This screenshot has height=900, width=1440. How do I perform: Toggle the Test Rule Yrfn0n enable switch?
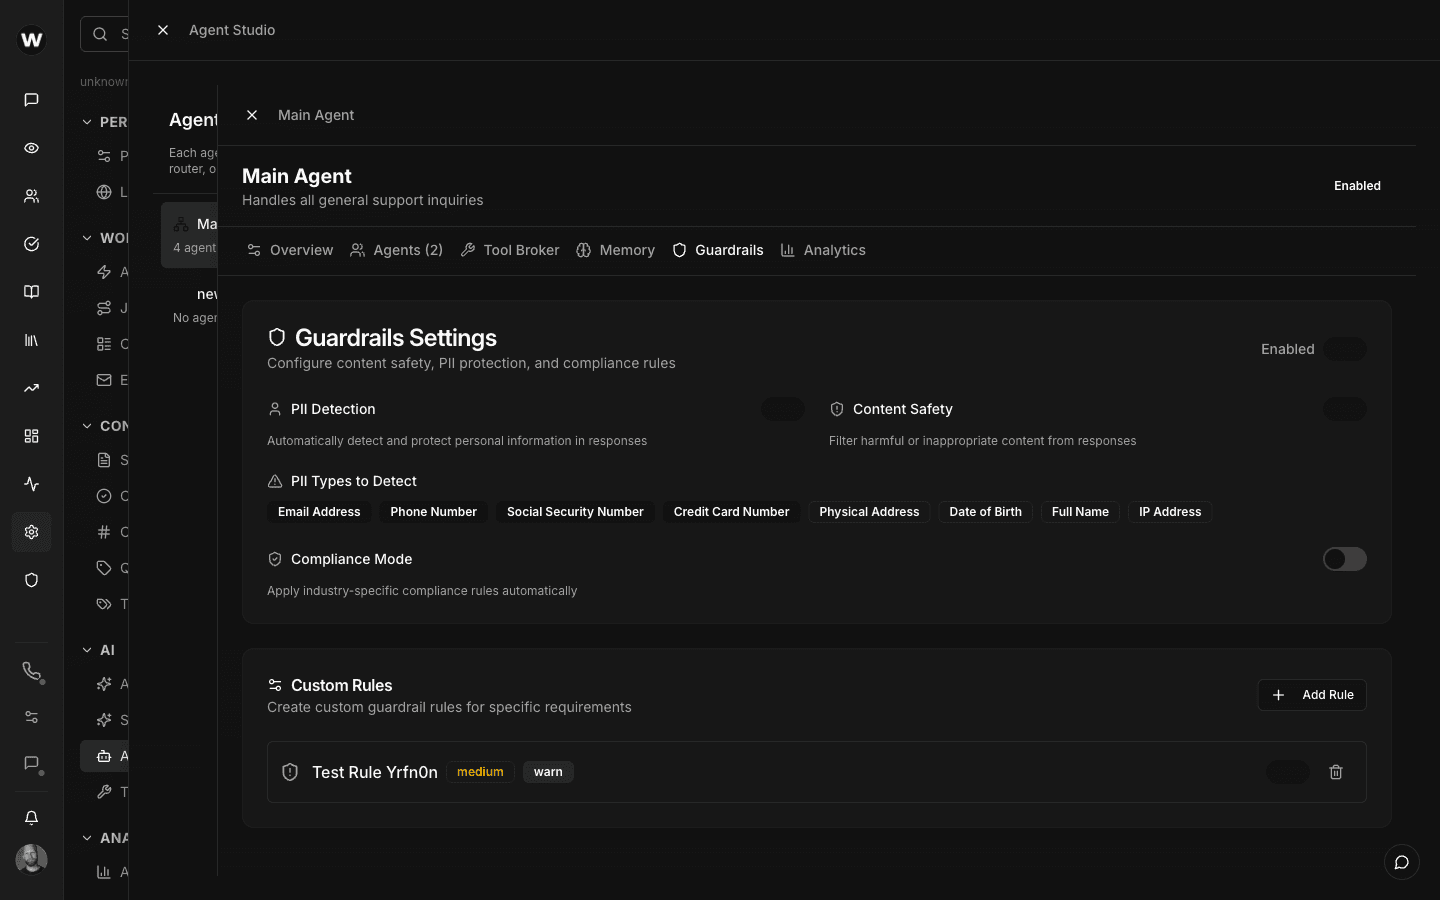pos(1288,772)
